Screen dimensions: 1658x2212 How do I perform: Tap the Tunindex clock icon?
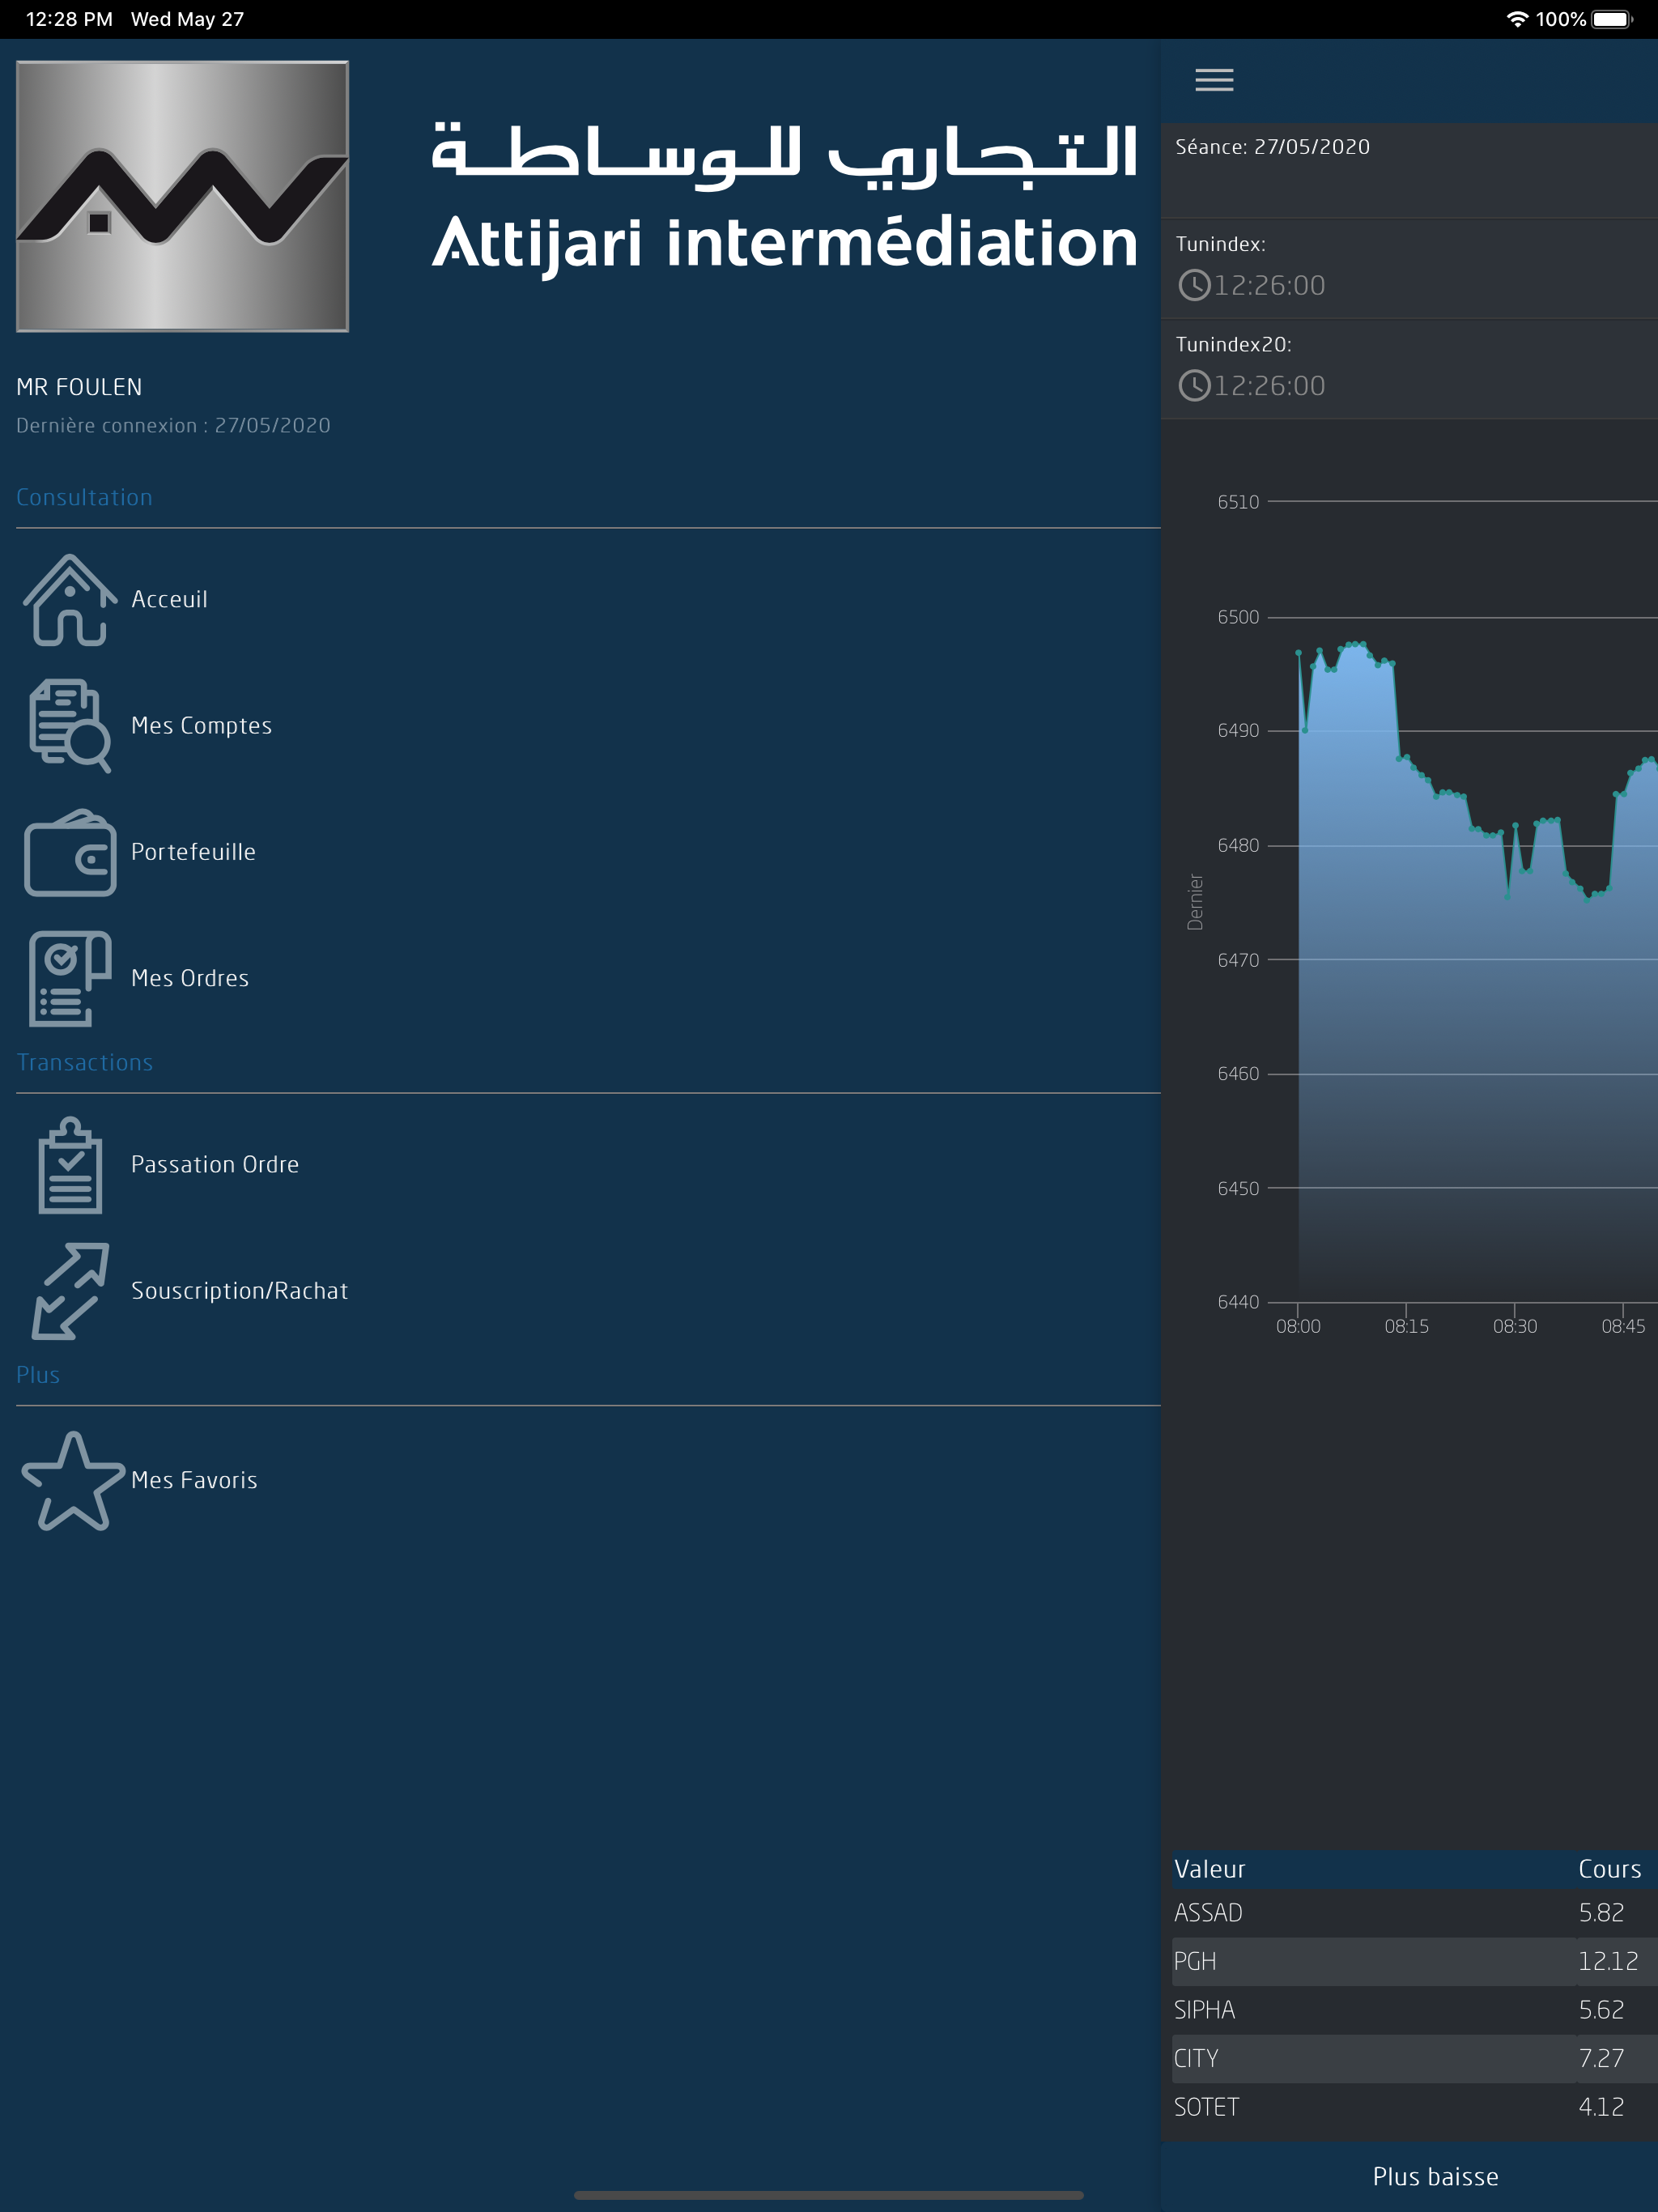(1194, 286)
